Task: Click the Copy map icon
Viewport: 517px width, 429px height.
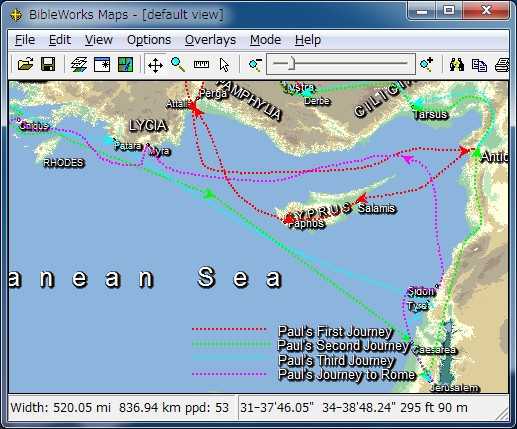Action: click(x=479, y=65)
